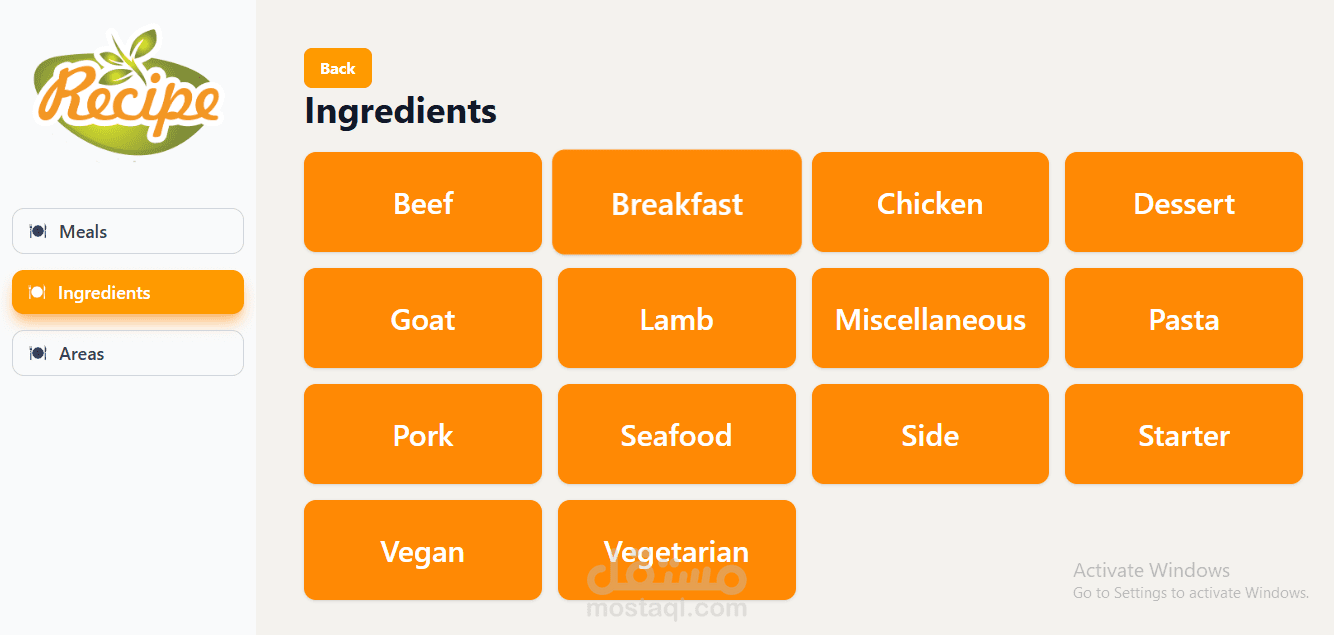The image size is (1334, 635).
Task: Select the Chicken card
Action: (x=930, y=202)
